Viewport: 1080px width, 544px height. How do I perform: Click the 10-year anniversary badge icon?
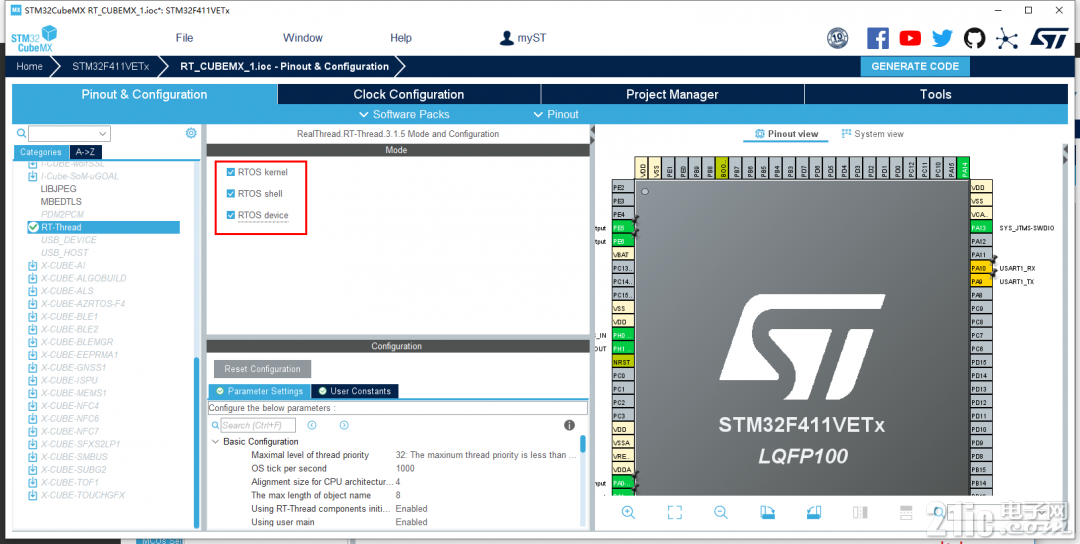pyautogui.click(x=837, y=38)
